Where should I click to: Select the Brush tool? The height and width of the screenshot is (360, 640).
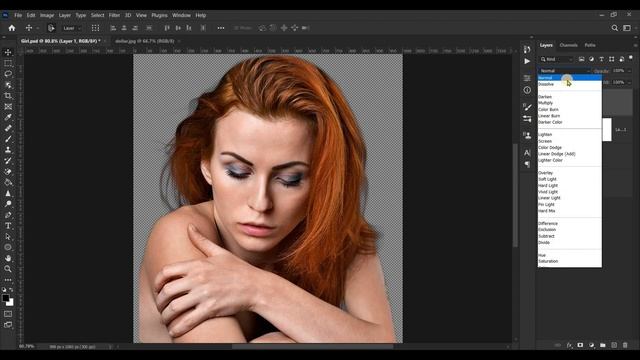[8, 139]
